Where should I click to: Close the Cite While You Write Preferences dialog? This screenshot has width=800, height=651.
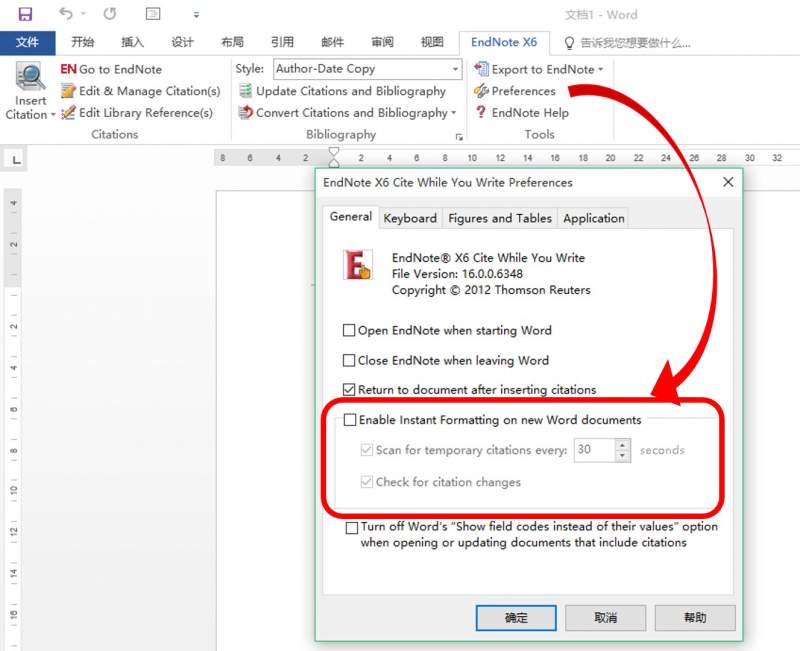click(728, 182)
